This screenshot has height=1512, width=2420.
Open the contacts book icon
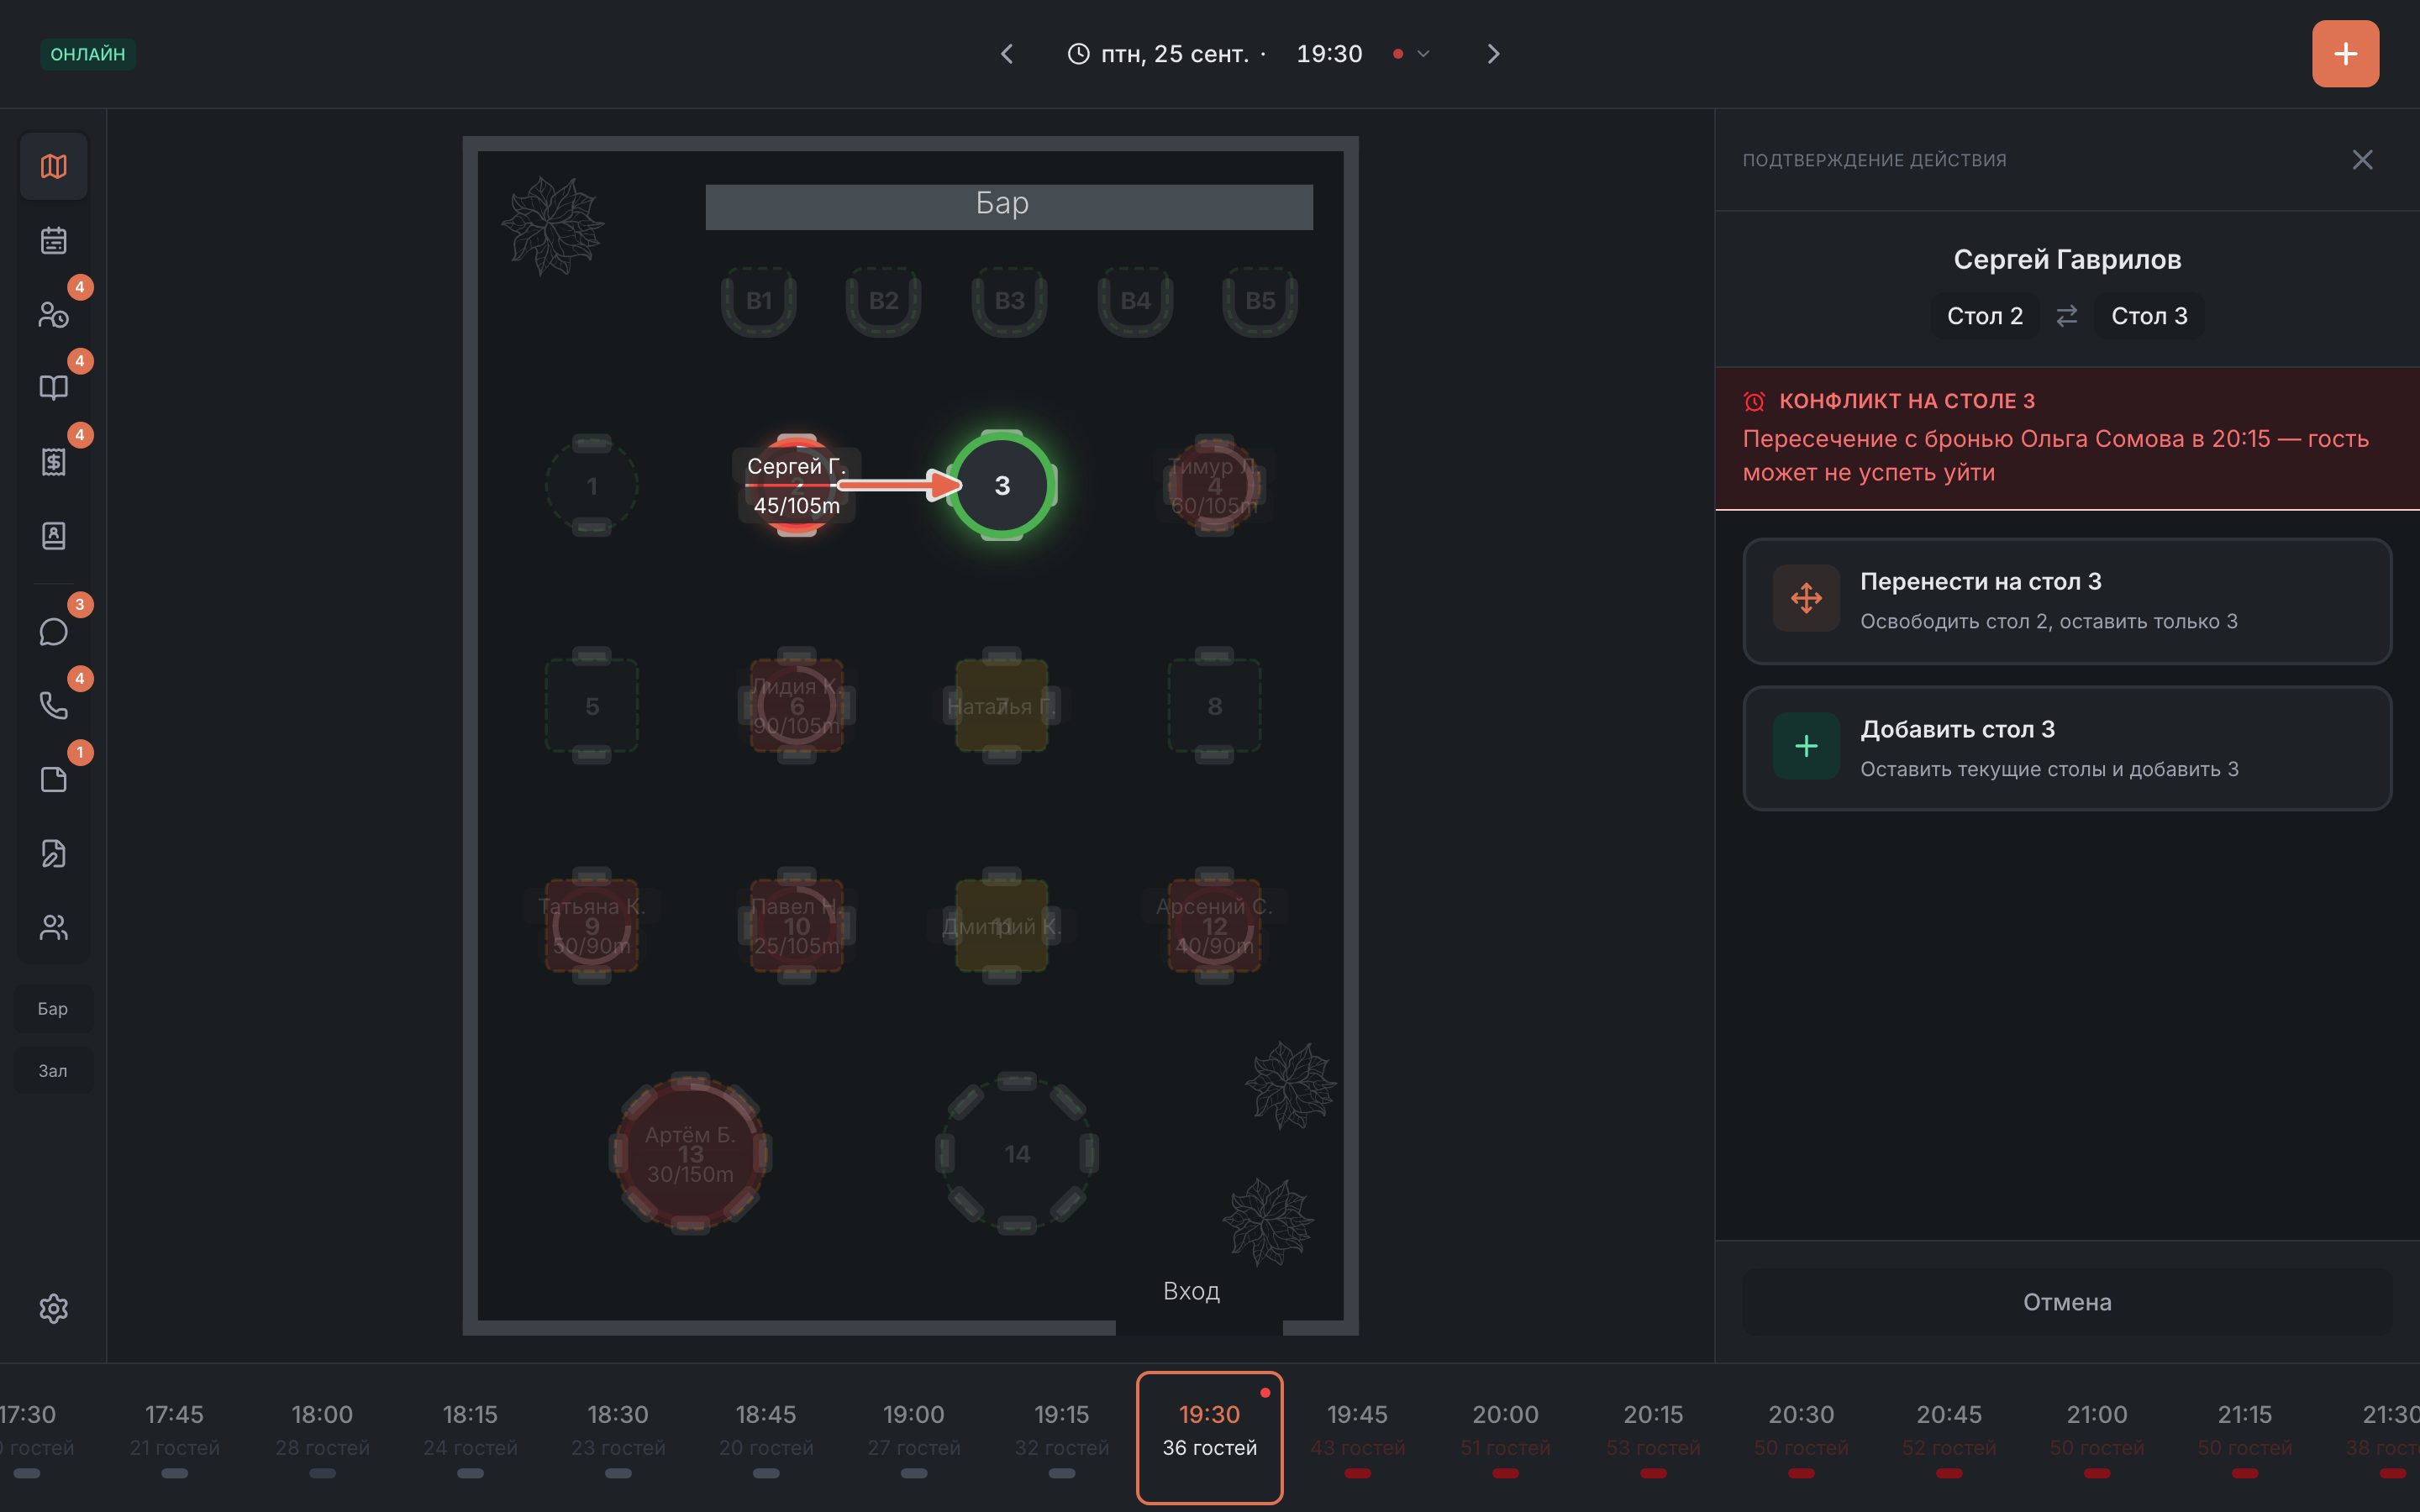[53, 536]
